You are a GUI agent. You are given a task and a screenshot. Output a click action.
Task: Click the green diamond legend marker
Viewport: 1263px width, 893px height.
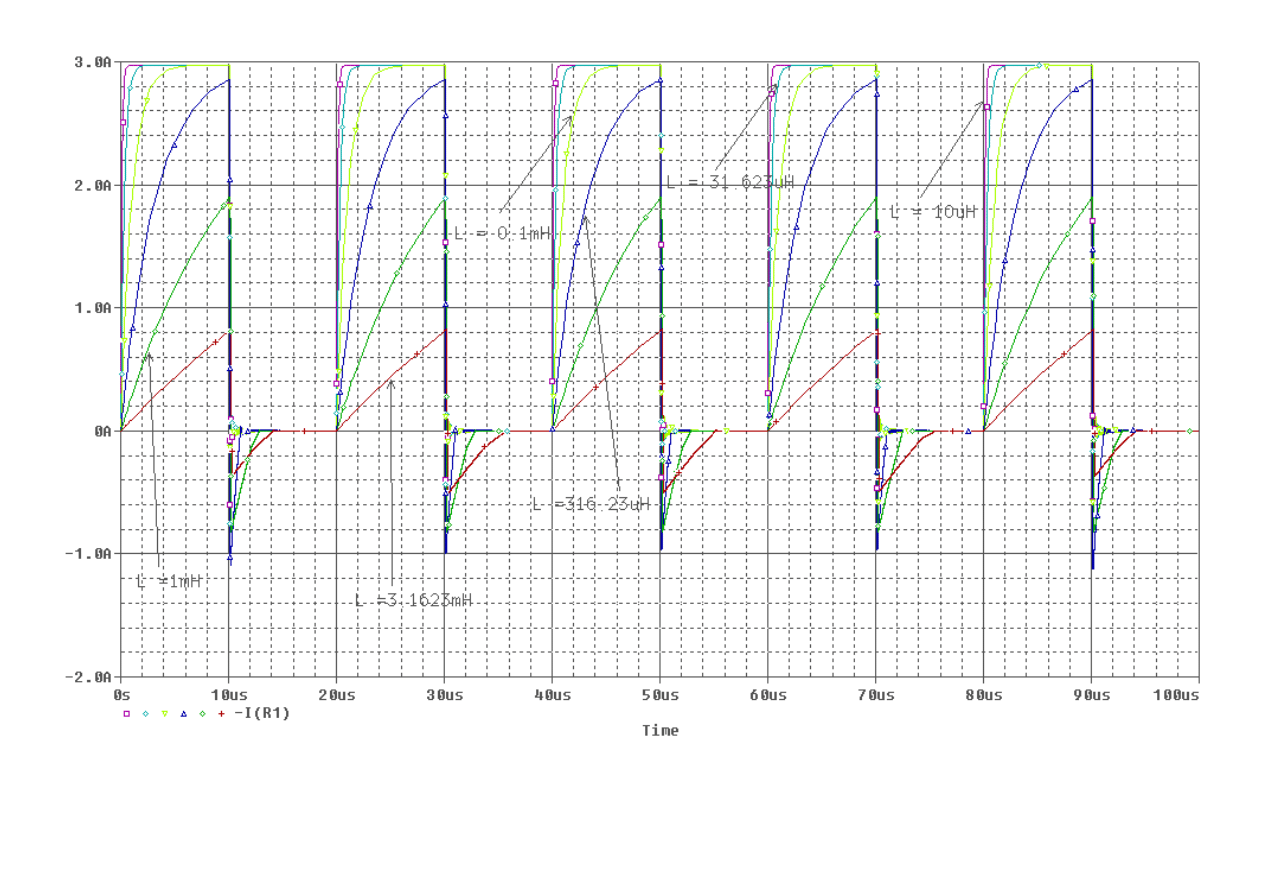(x=203, y=714)
